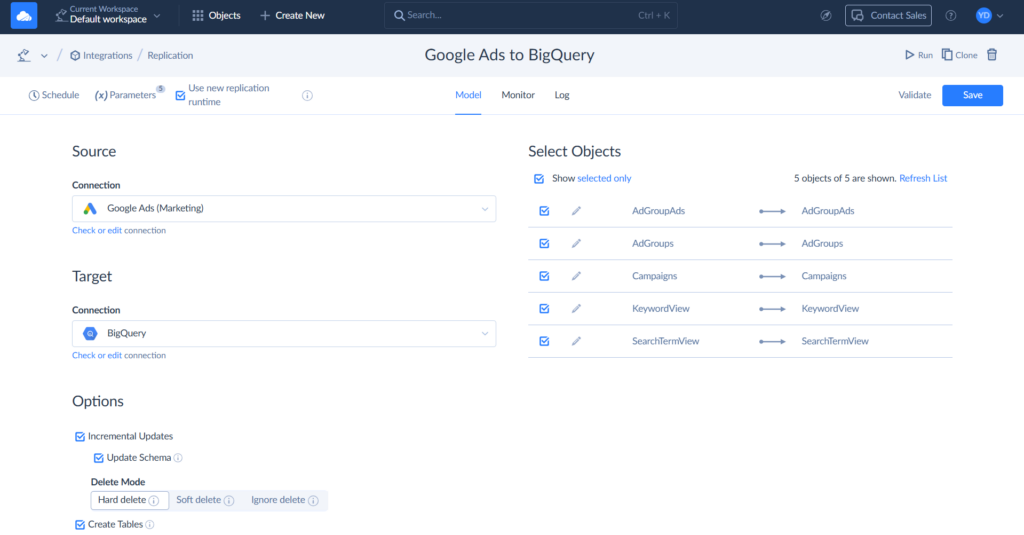This screenshot has width=1024, height=535.
Task: Uncheck the AdGroupAds object checkbox
Action: (x=544, y=211)
